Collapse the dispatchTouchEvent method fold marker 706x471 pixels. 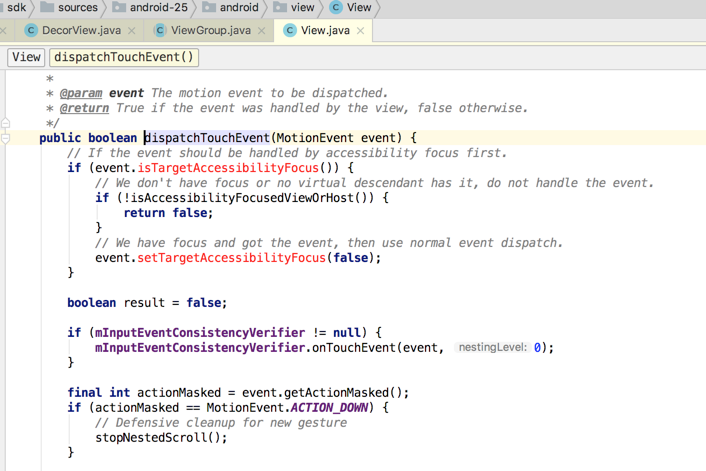click(5, 138)
